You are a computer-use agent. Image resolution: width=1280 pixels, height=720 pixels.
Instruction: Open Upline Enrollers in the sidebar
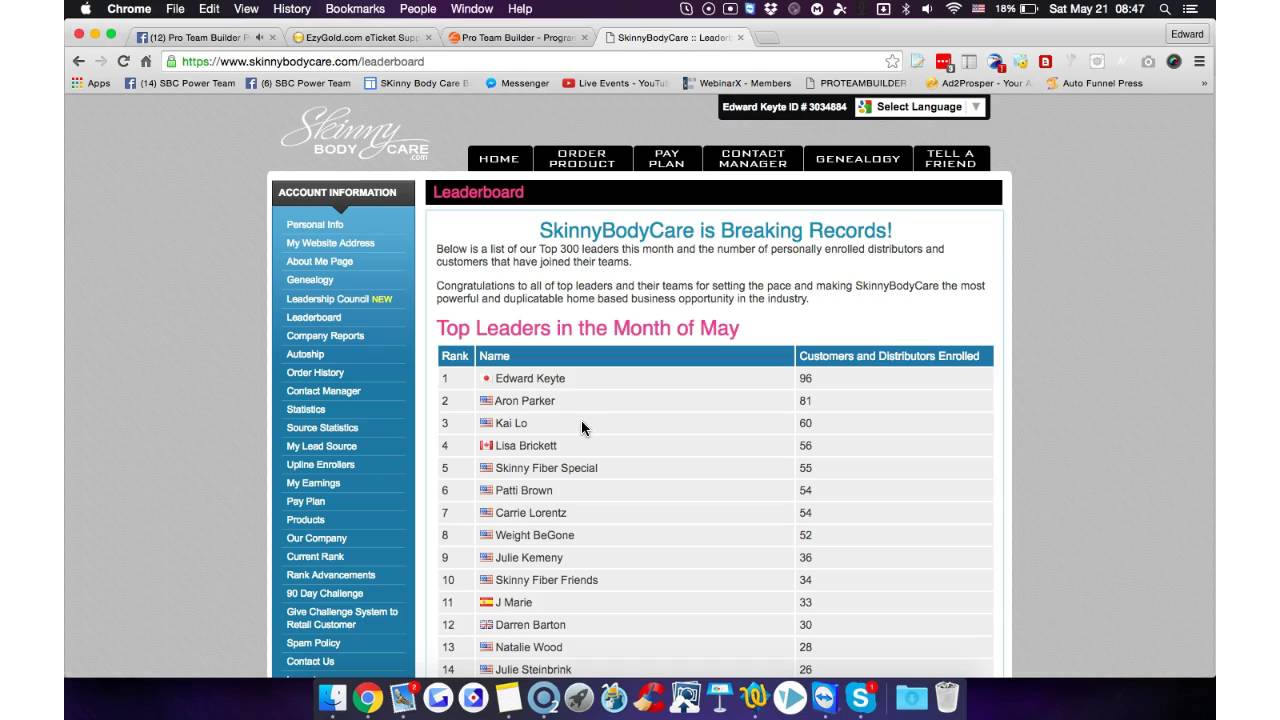click(321, 465)
